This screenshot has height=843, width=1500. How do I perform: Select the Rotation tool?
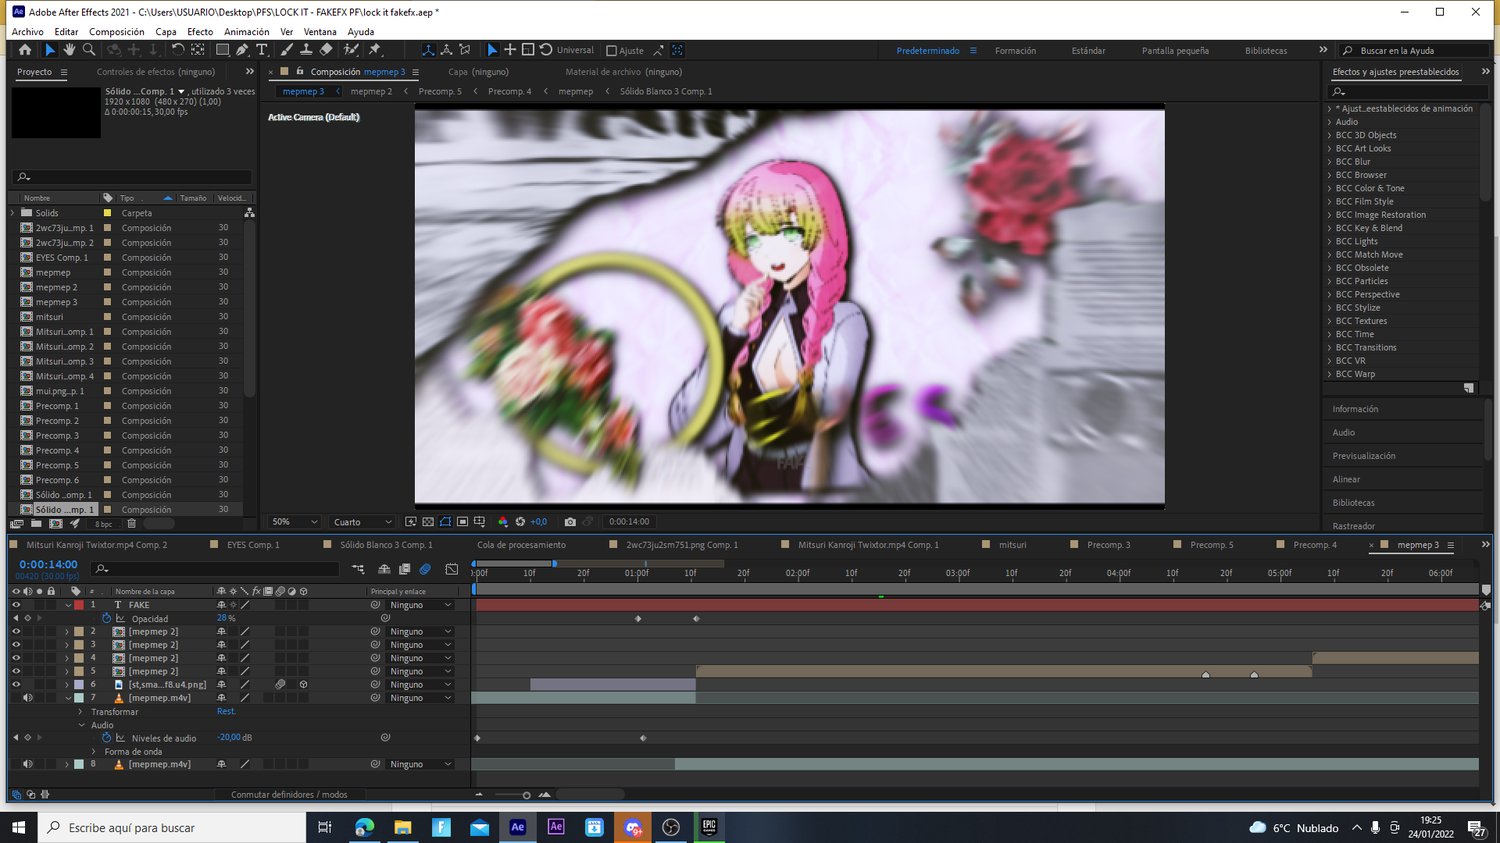coord(178,50)
